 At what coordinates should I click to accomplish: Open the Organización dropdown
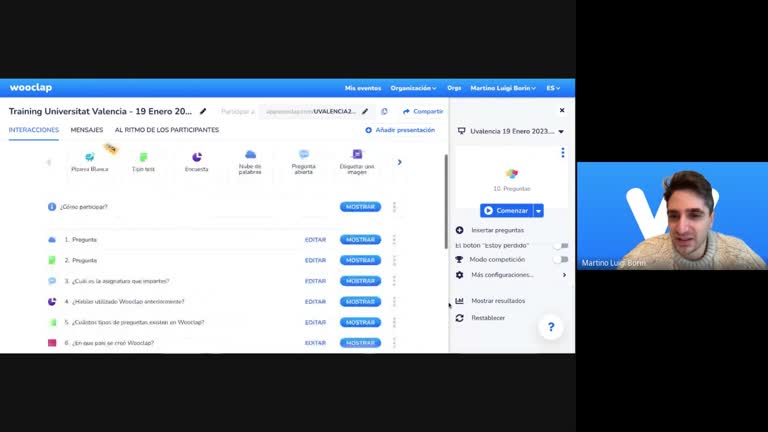413,88
